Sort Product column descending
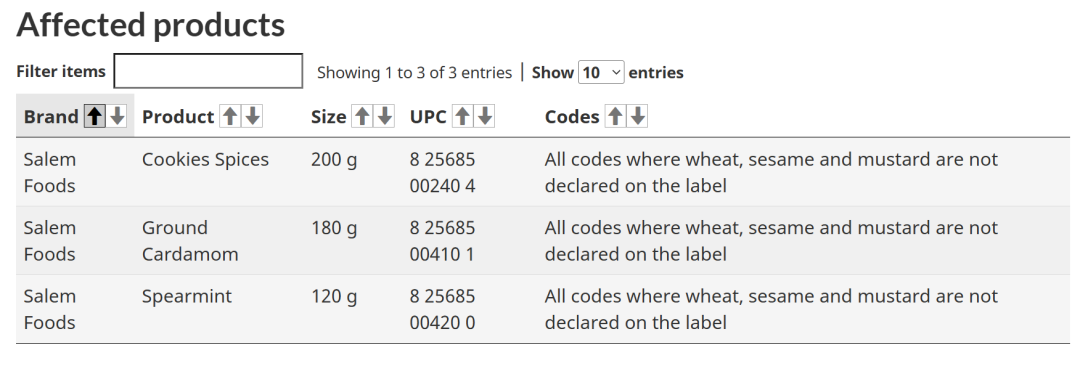This screenshot has width=1080, height=366. tap(253, 116)
